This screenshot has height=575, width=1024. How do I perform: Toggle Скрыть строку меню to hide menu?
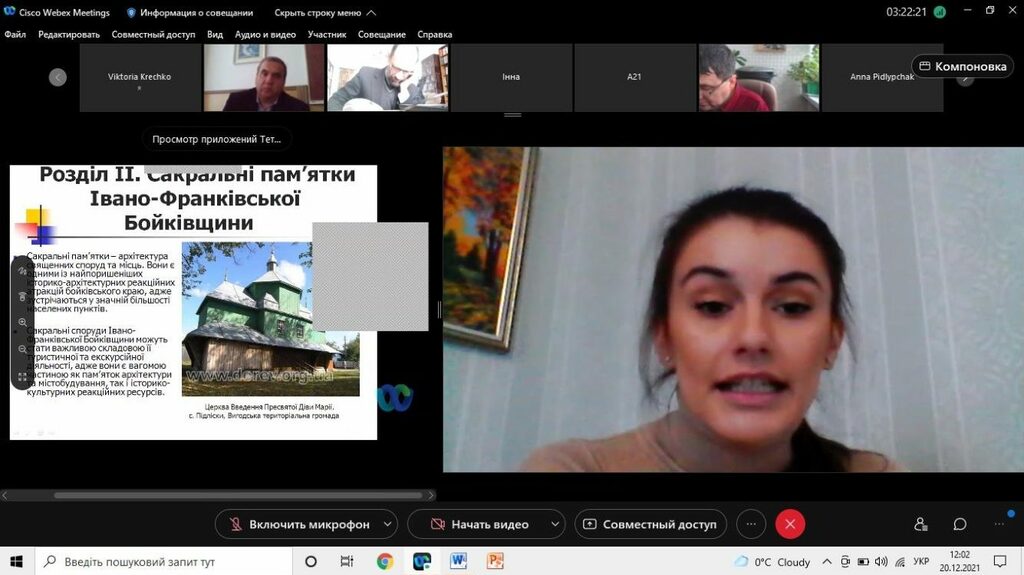325,13
